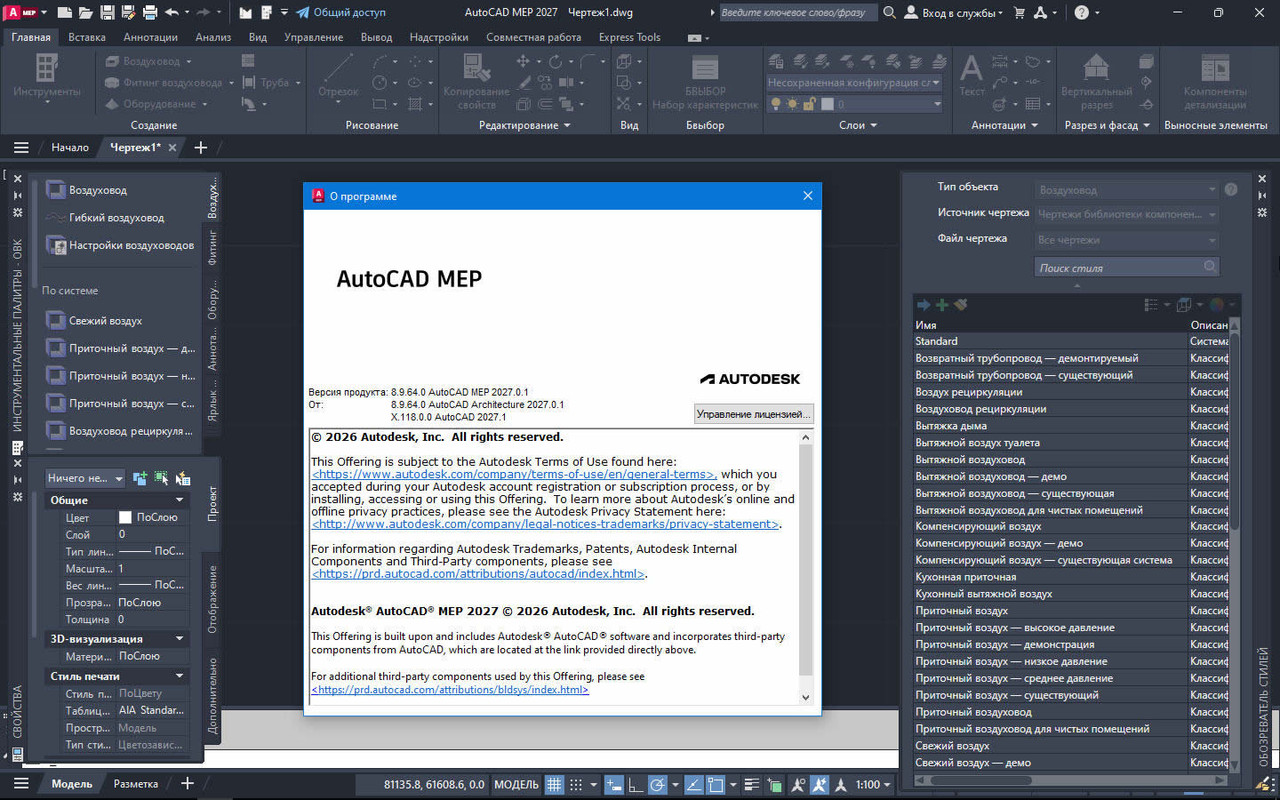The height and width of the screenshot is (800, 1280).
Task: Open the Анализ ribbon tab
Action: [213, 37]
